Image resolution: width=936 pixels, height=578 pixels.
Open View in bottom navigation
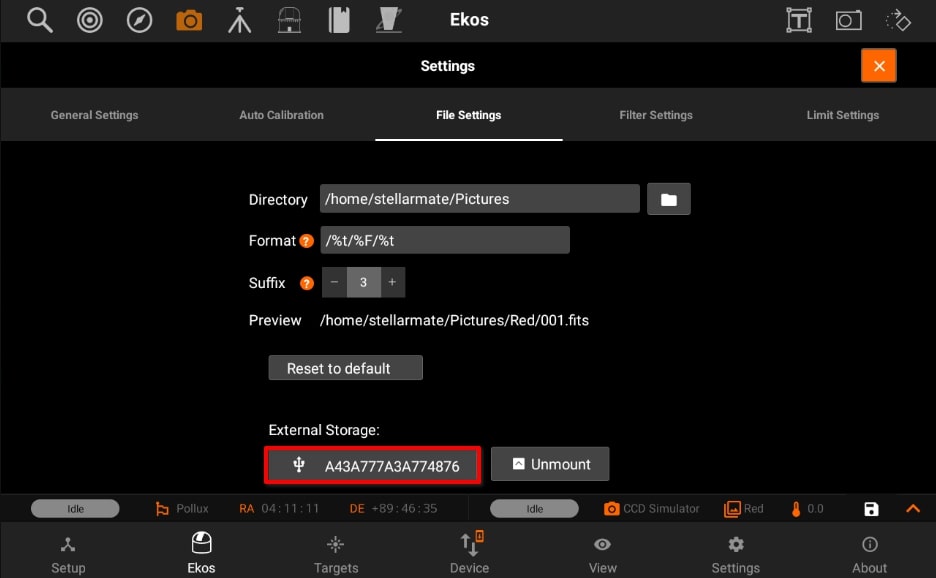pyautogui.click(x=602, y=554)
